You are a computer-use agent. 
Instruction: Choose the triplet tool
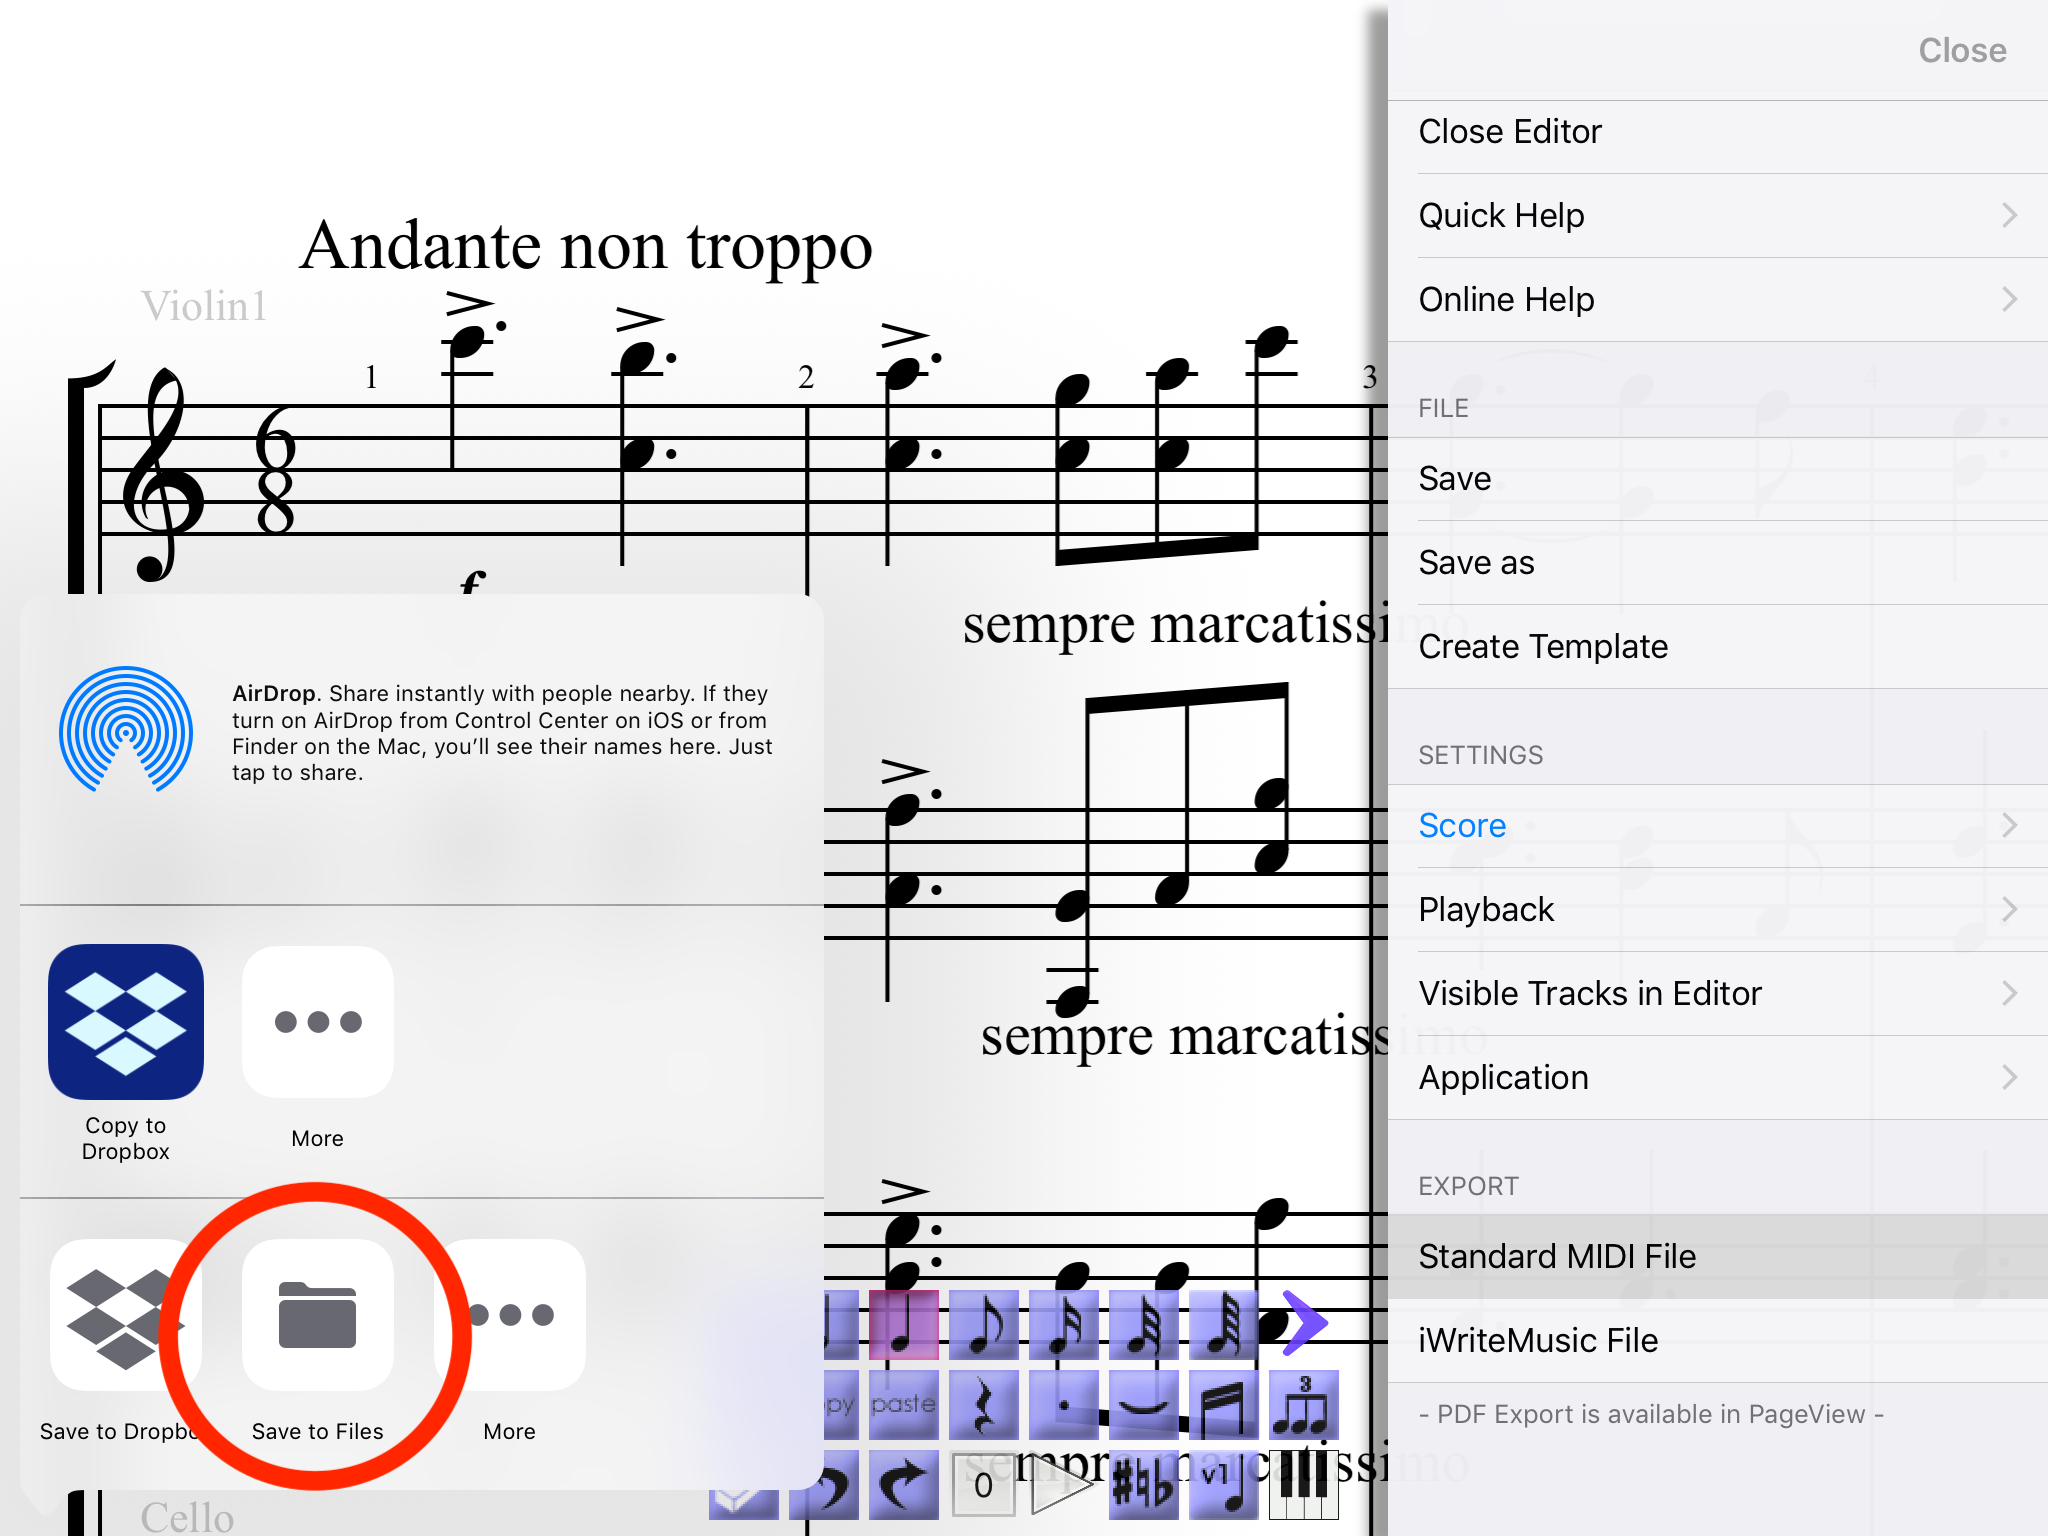tap(1304, 1404)
